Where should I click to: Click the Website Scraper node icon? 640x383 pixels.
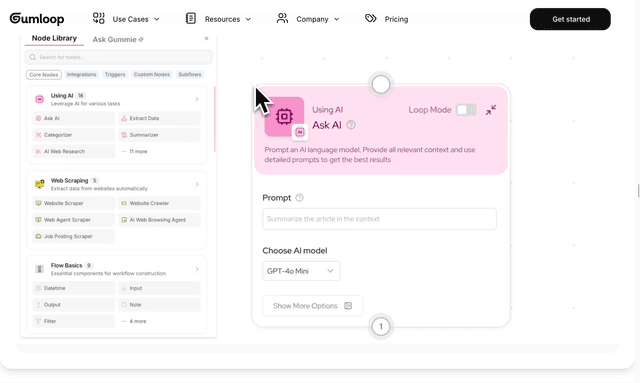tap(38, 203)
